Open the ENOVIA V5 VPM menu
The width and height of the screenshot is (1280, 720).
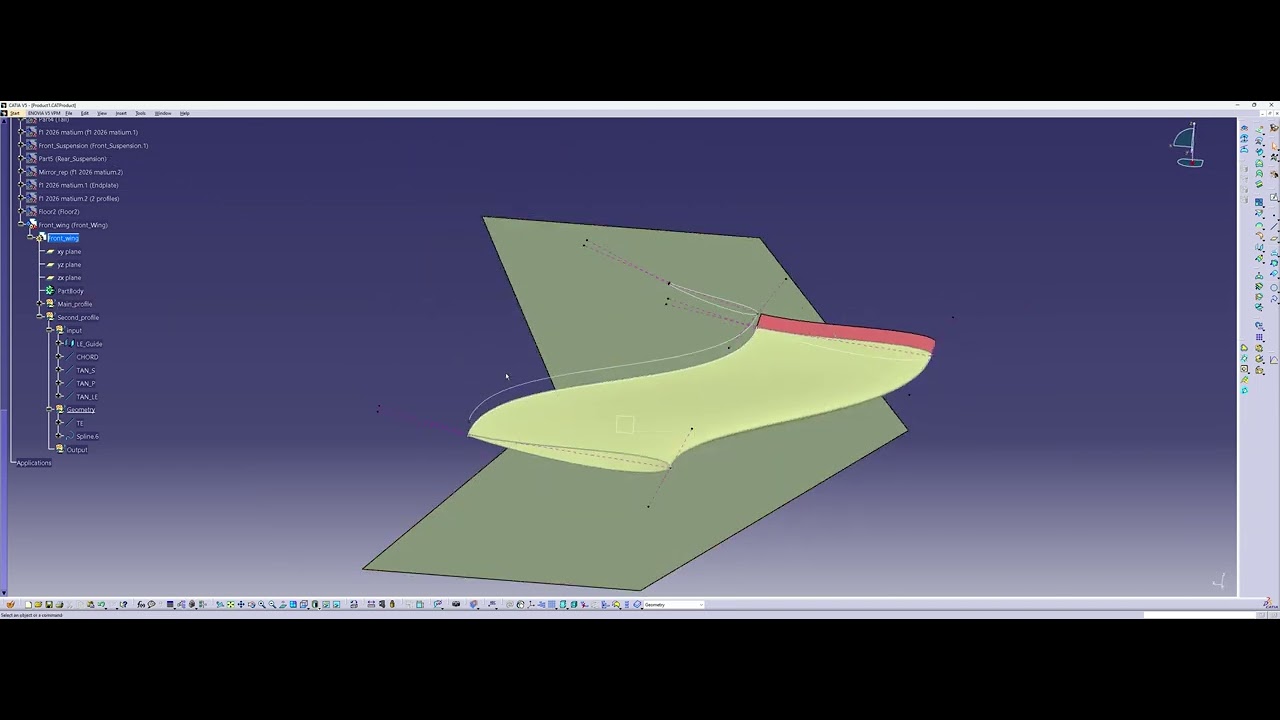tap(44, 113)
